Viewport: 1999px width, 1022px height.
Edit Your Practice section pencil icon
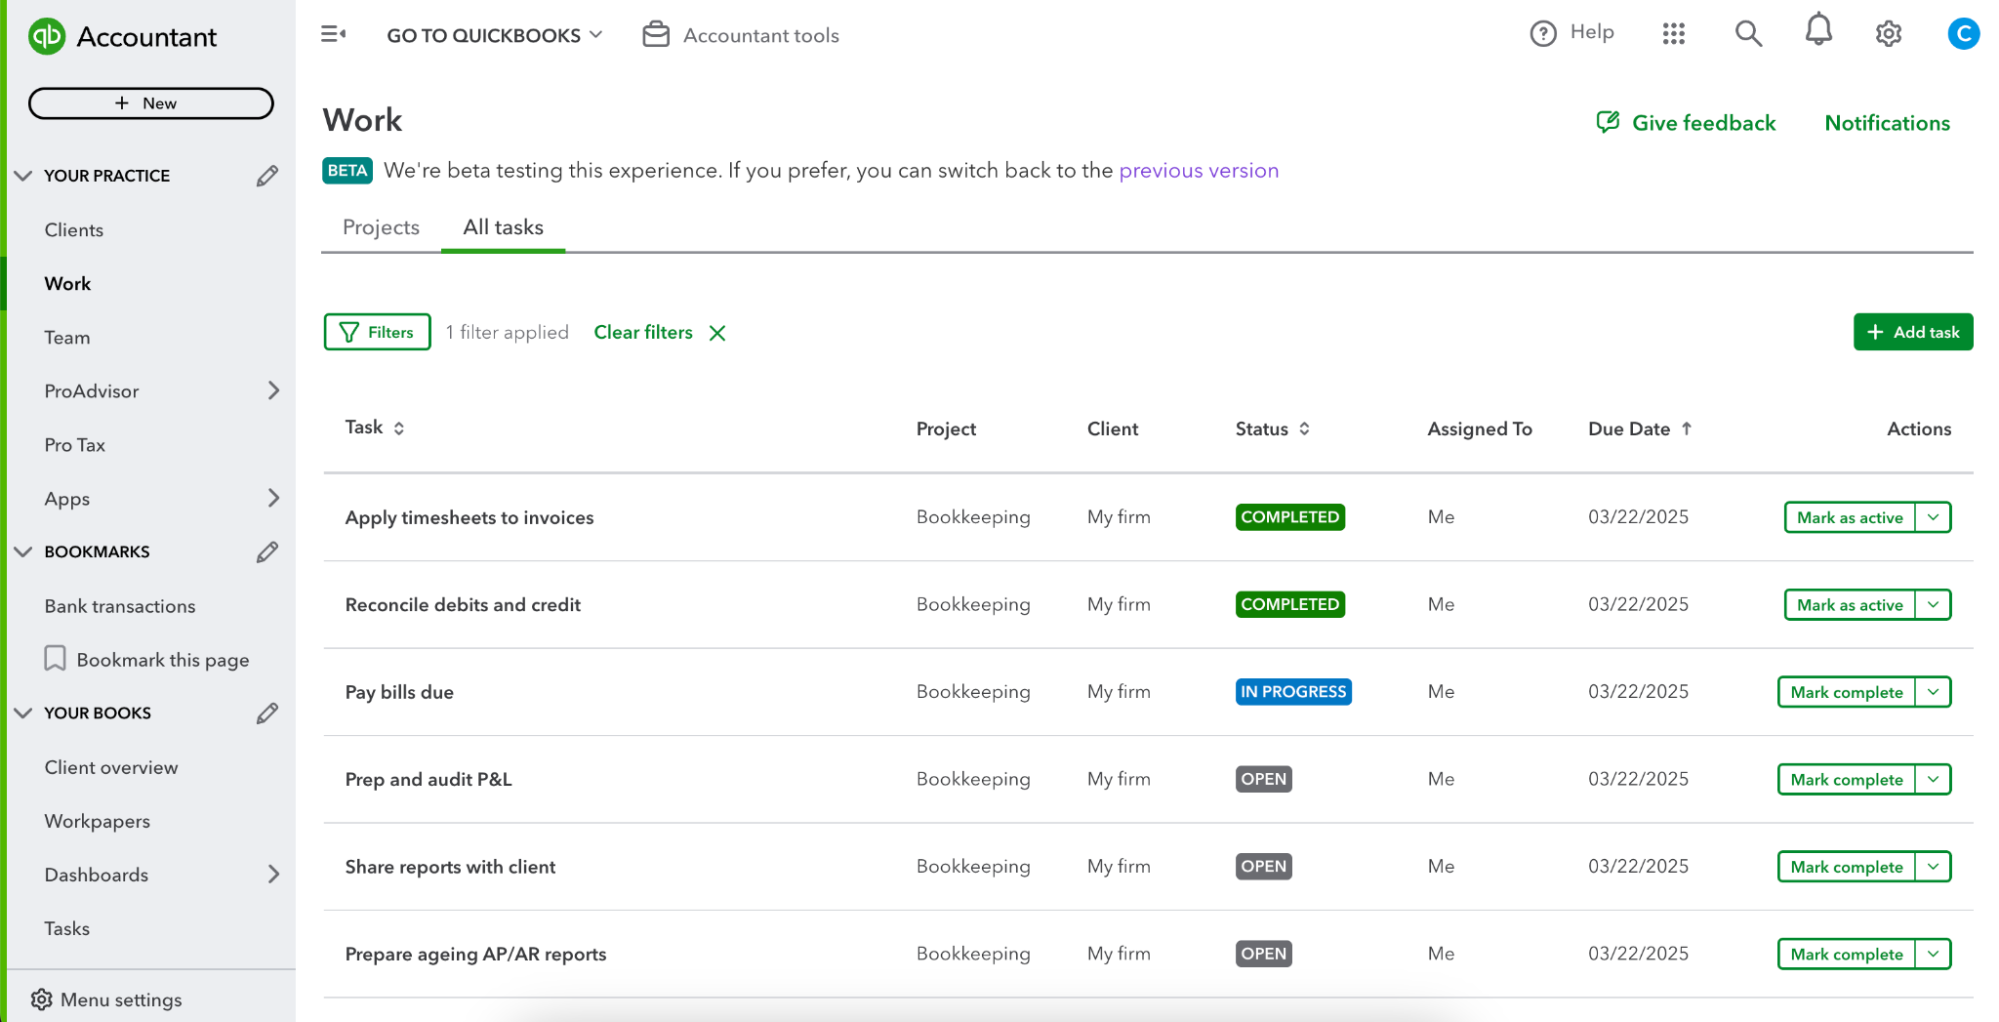point(267,176)
